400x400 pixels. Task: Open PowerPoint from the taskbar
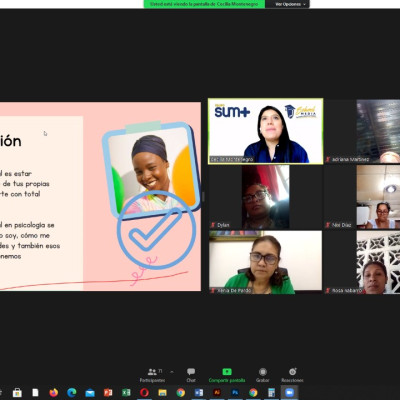click(x=108, y=393)
